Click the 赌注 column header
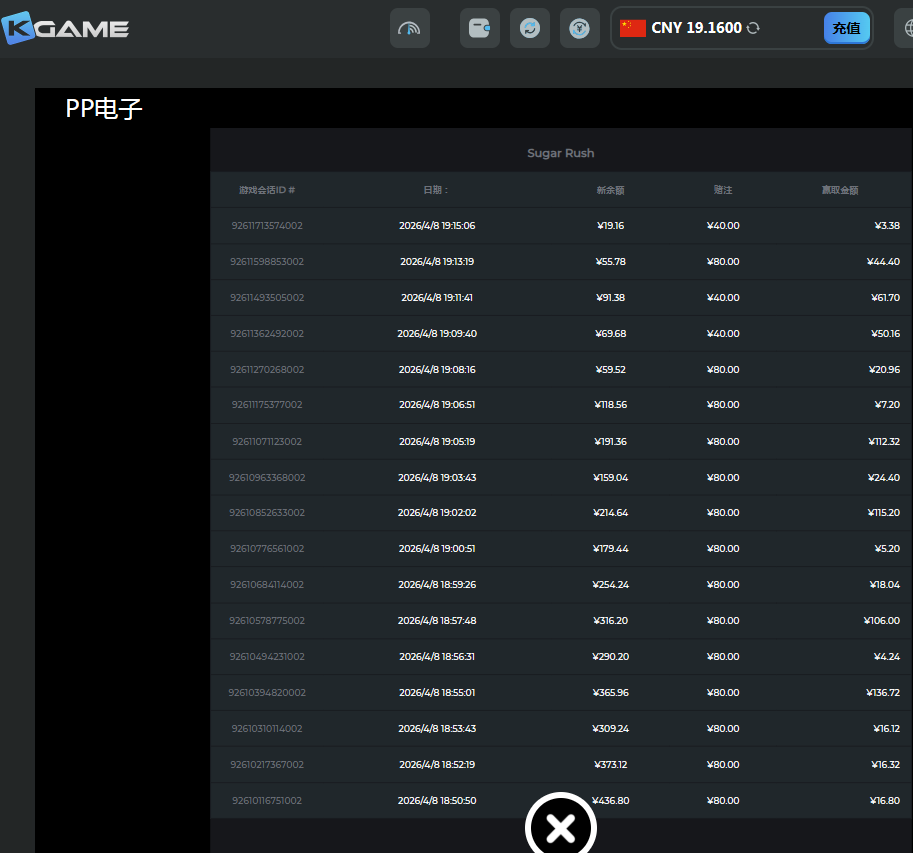 [x=722, y=190]
